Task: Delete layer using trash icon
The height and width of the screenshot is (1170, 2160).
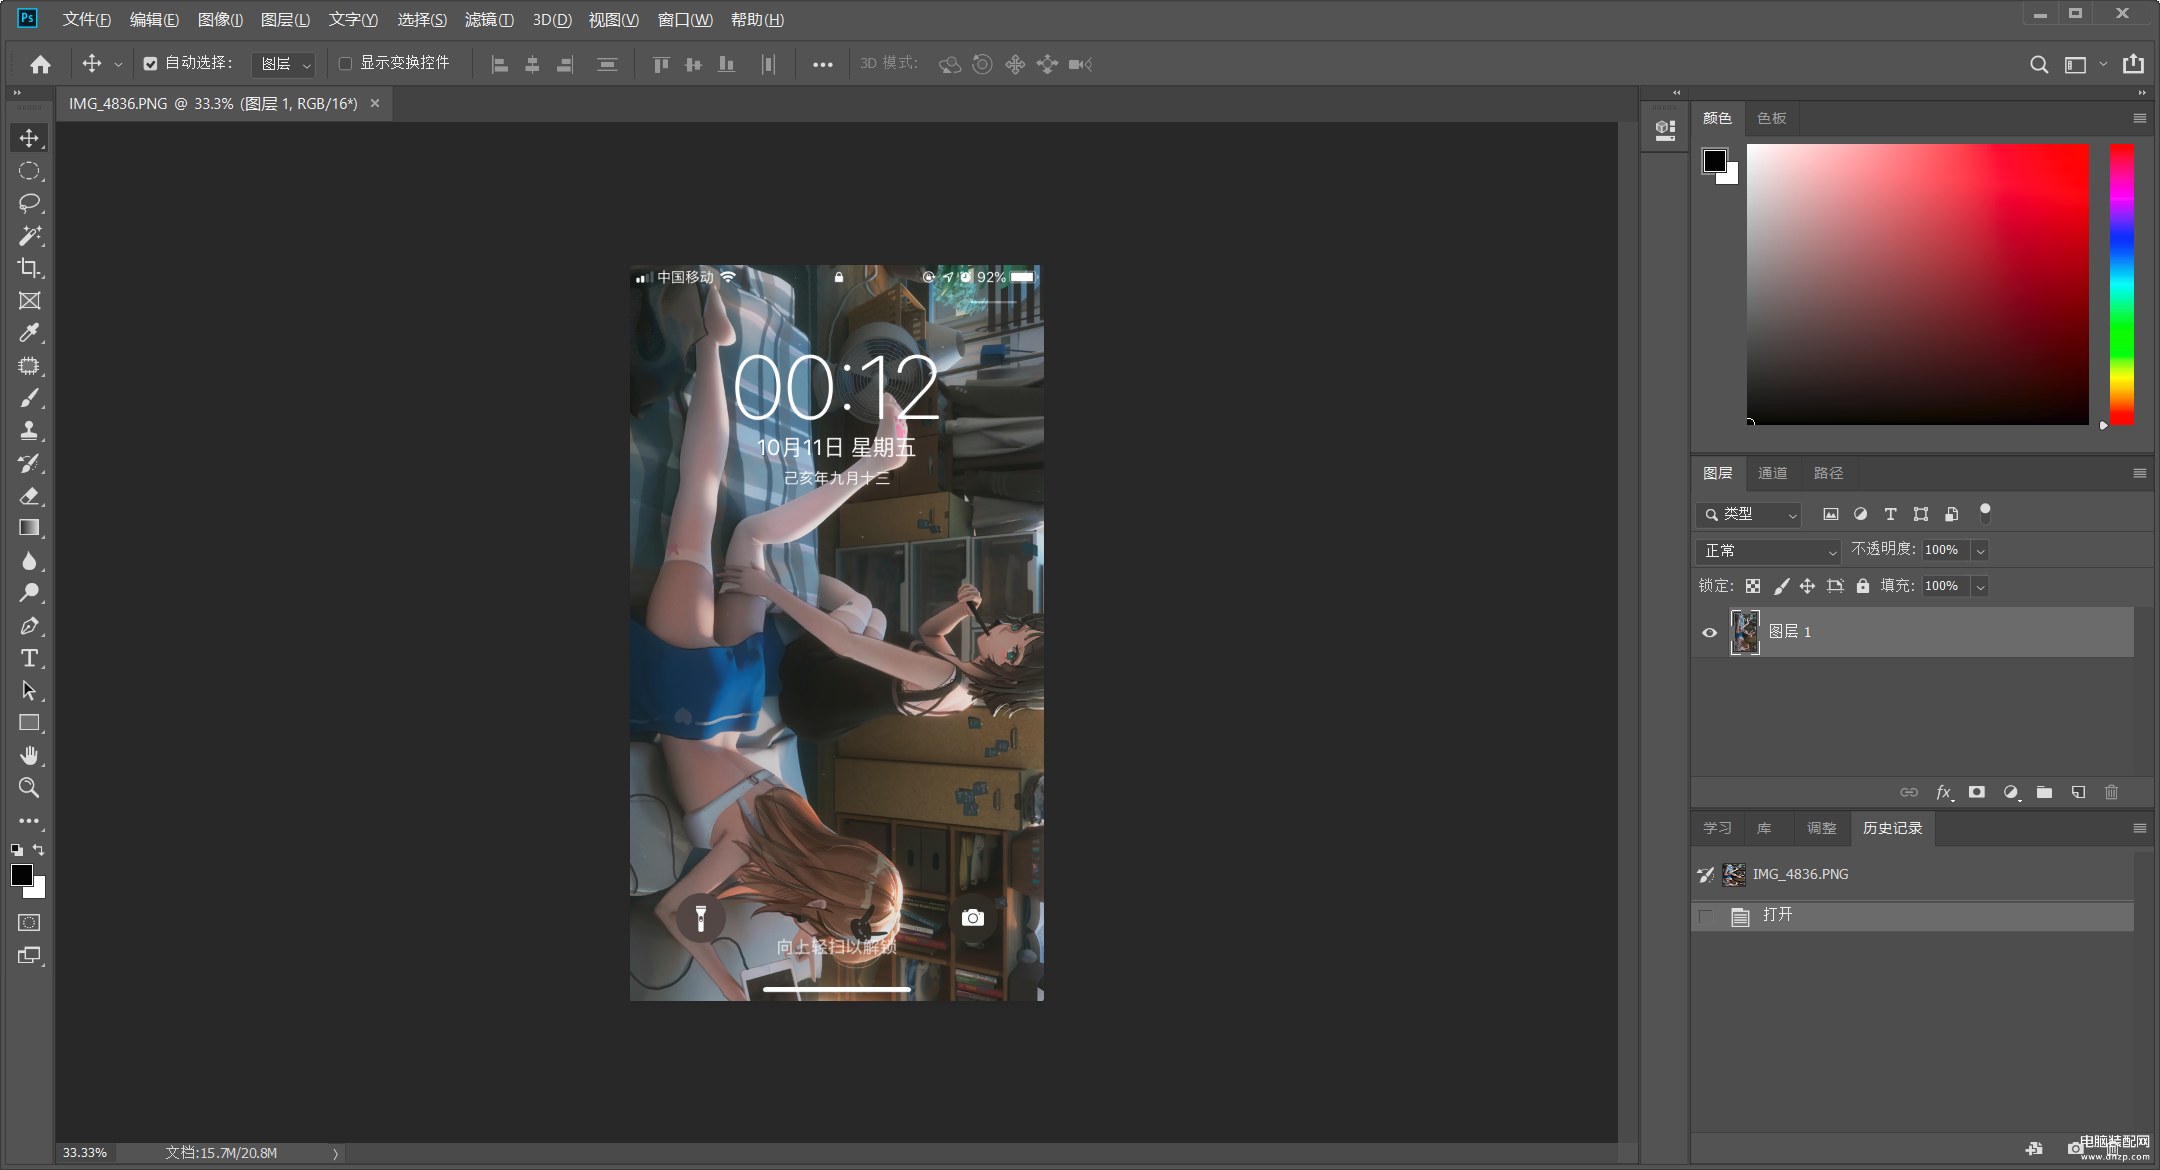Action: [x=2111, y=792]
